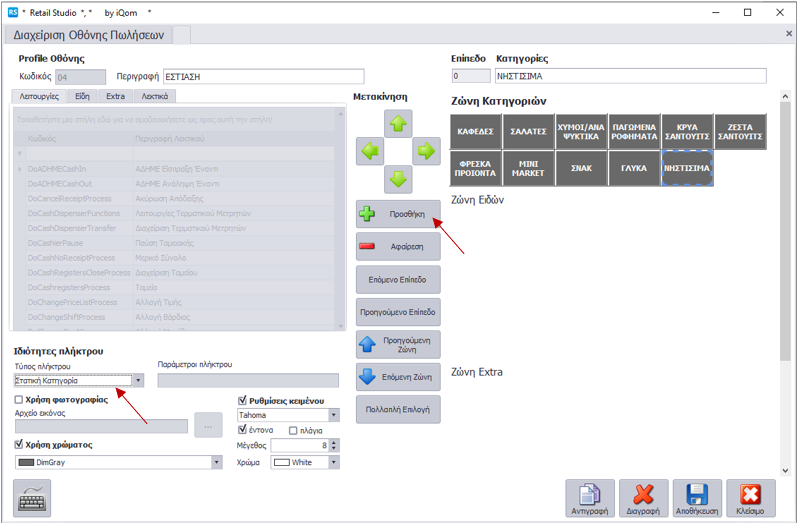Screen dimensions: 798x526
Task: Click the green down arrow move button
Action: pyautogui.click(x=398, y=180)
